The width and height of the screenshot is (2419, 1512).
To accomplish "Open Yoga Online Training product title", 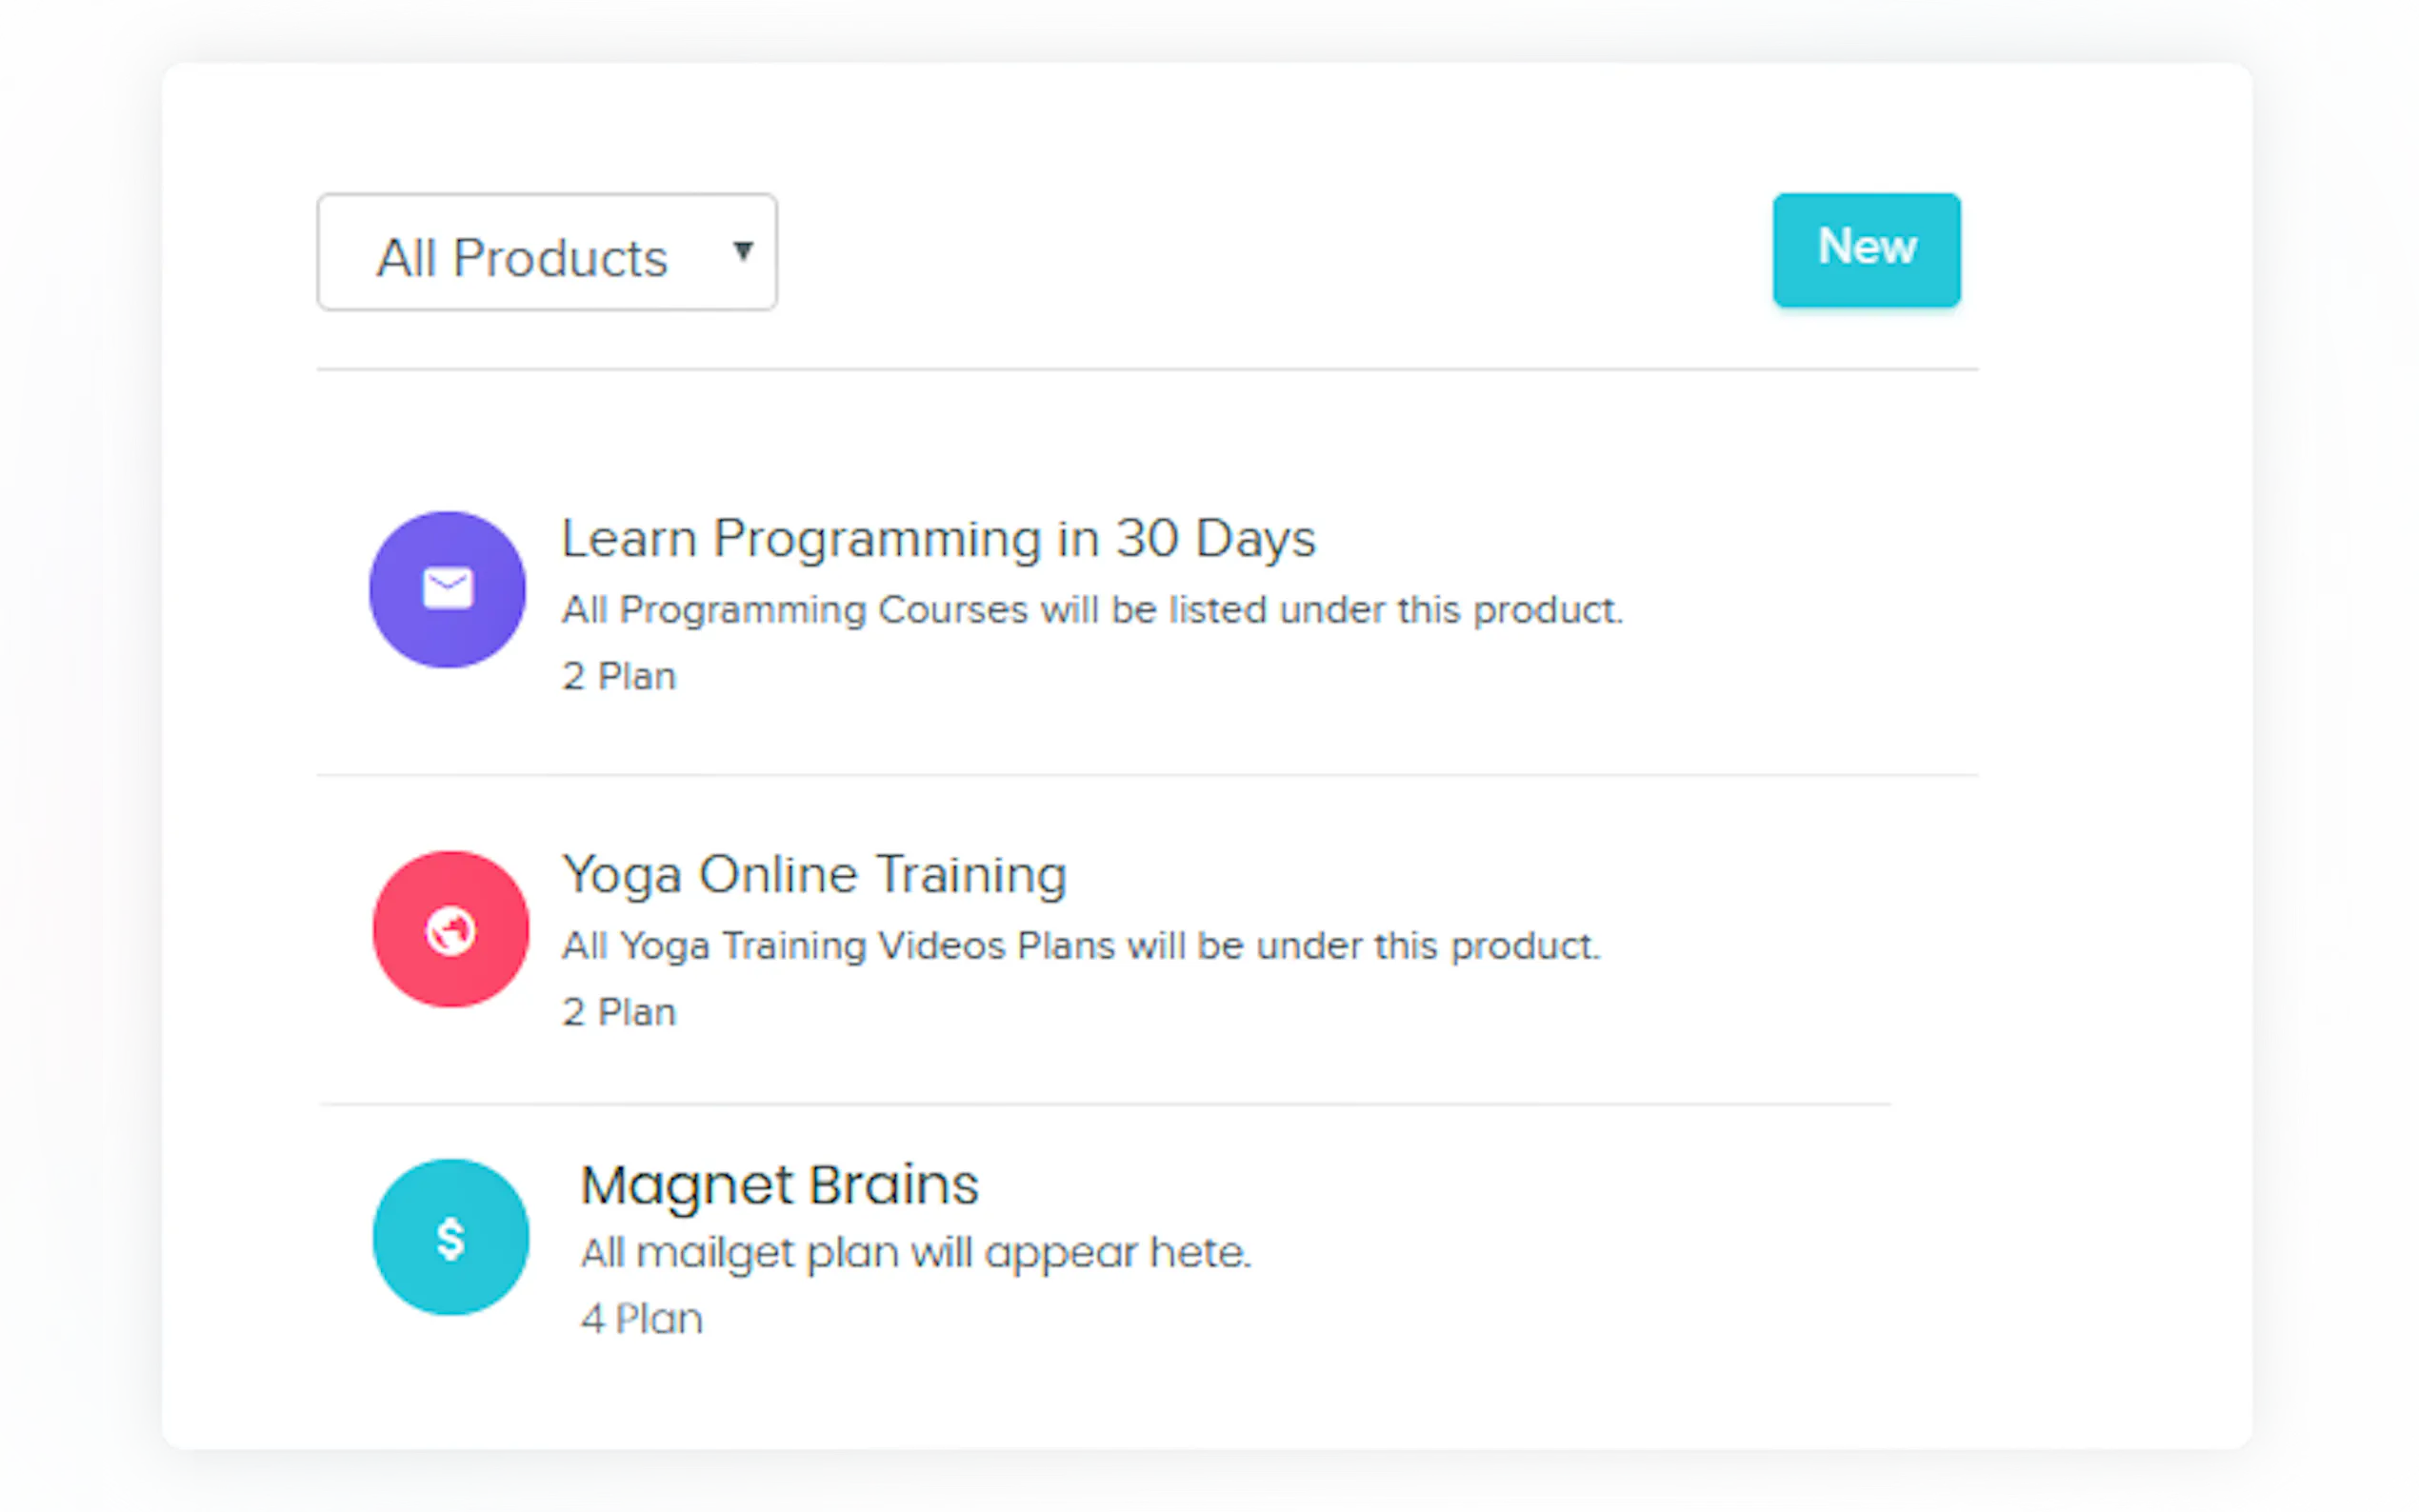I will point(814,875).
